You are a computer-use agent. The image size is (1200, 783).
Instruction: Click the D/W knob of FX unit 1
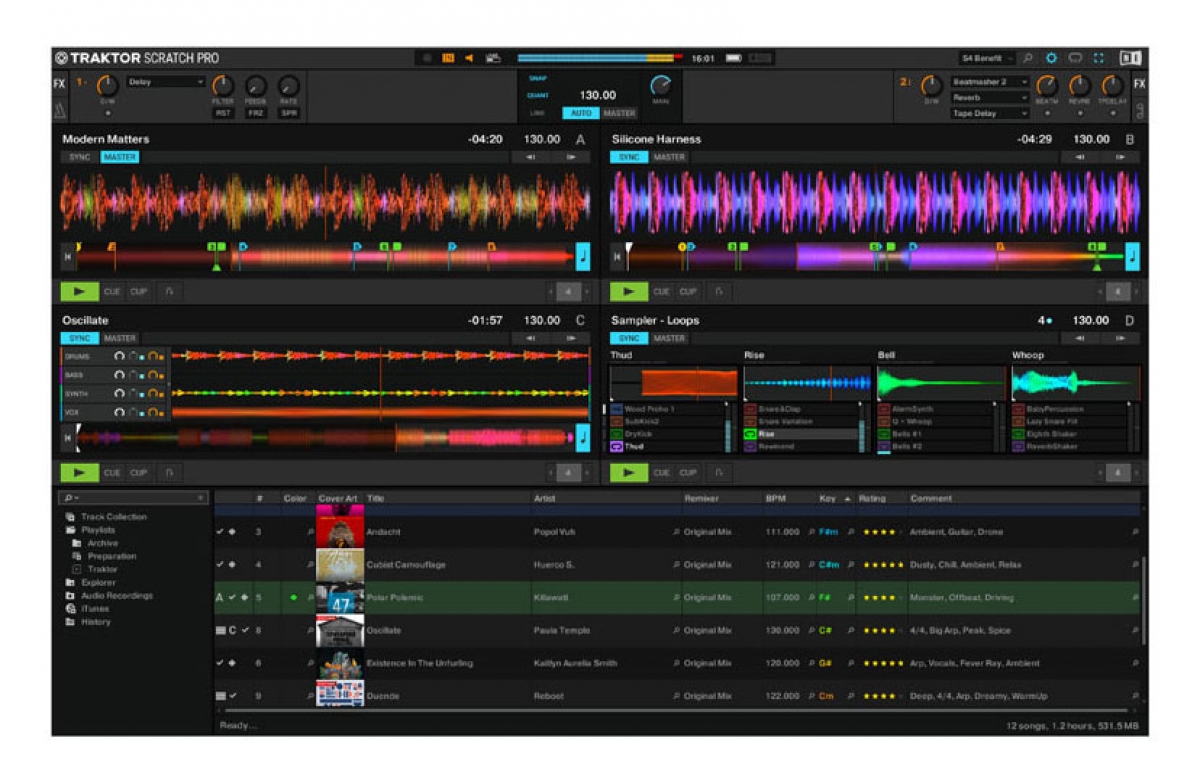107,86
